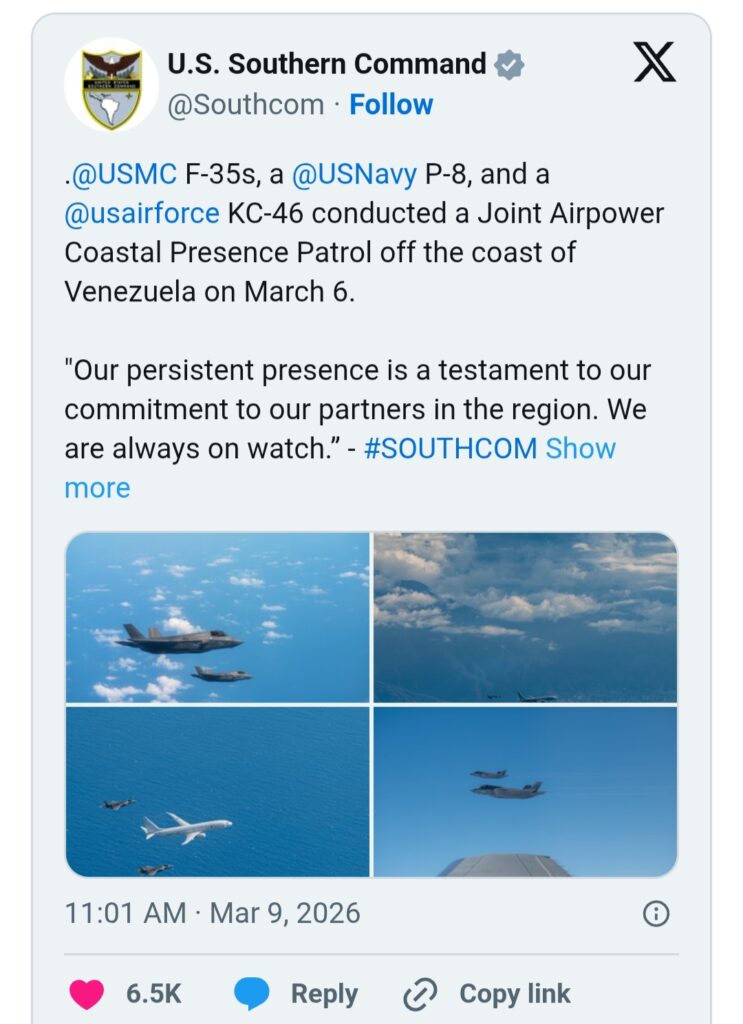Like the post with heart icon
743x1024 pixels.
(87, 994)
